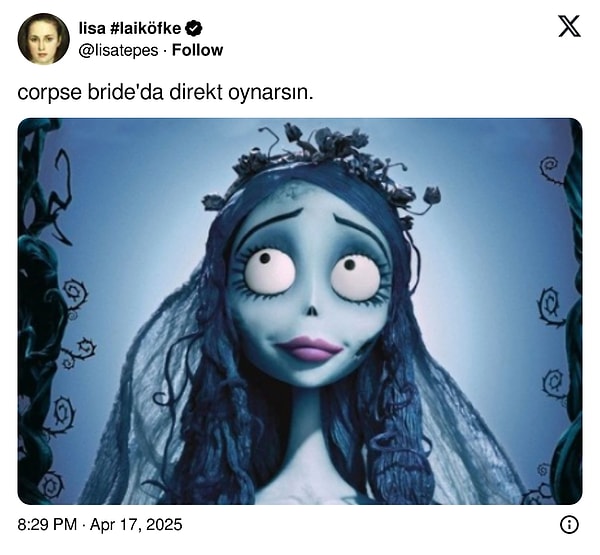Open lisa's round profile avatar
This screenshot has height=555, width=600.
coord(44,39)
